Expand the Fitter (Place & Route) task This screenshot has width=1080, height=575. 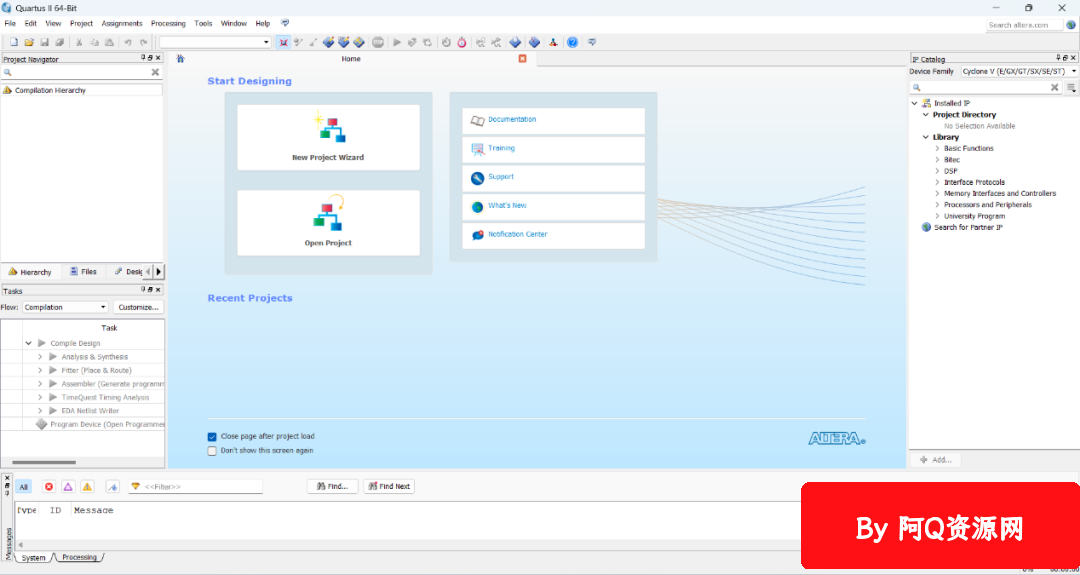point(40,370)
